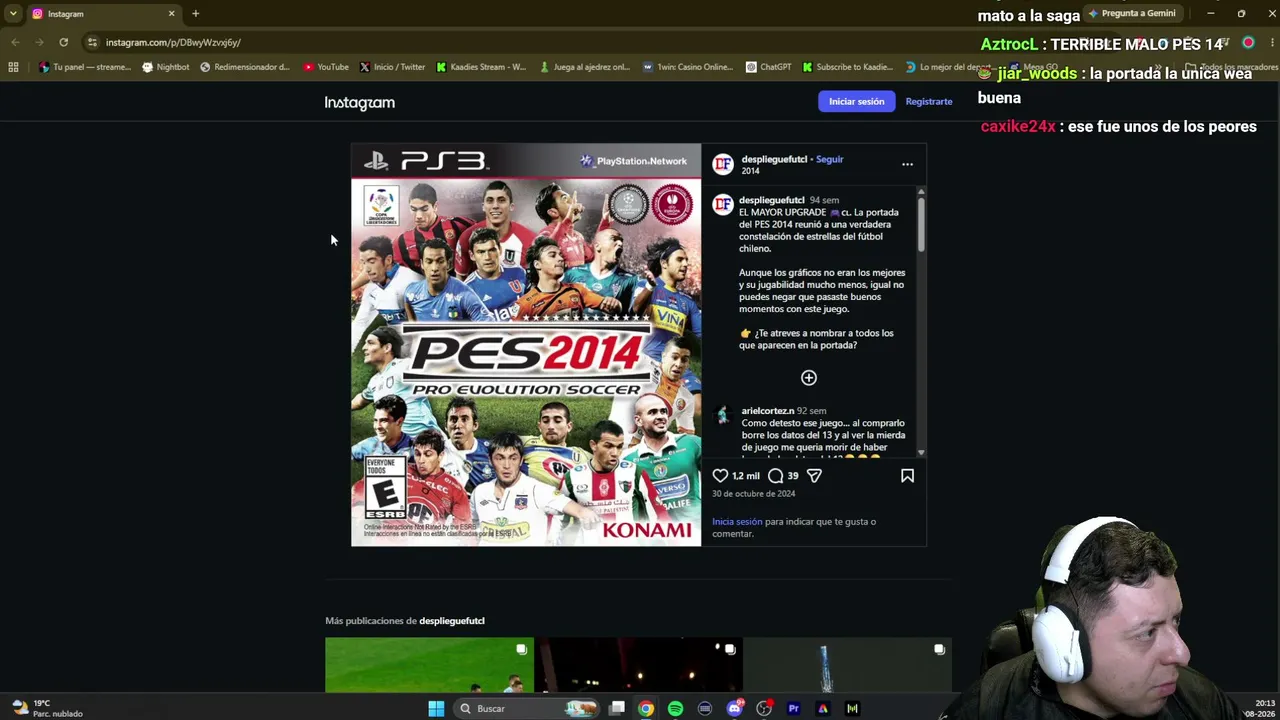Viewport: 1280px width, 720px height.
Task: Like the post with the heart icon
Action: 720,476
